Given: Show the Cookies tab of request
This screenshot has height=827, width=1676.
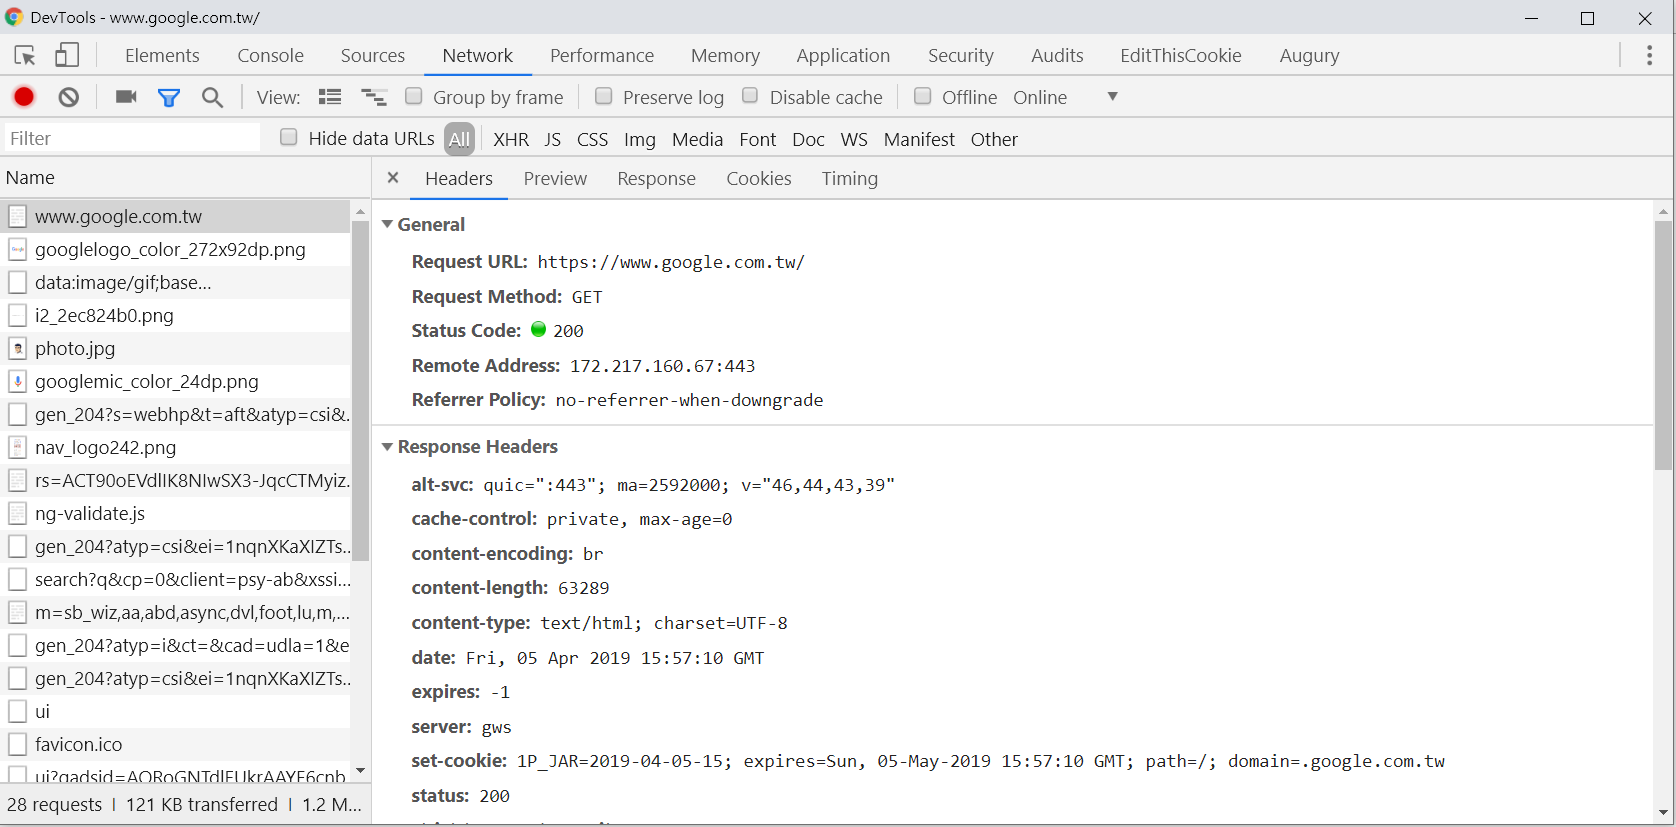Looking at the screenshot, I should [758, 178].
